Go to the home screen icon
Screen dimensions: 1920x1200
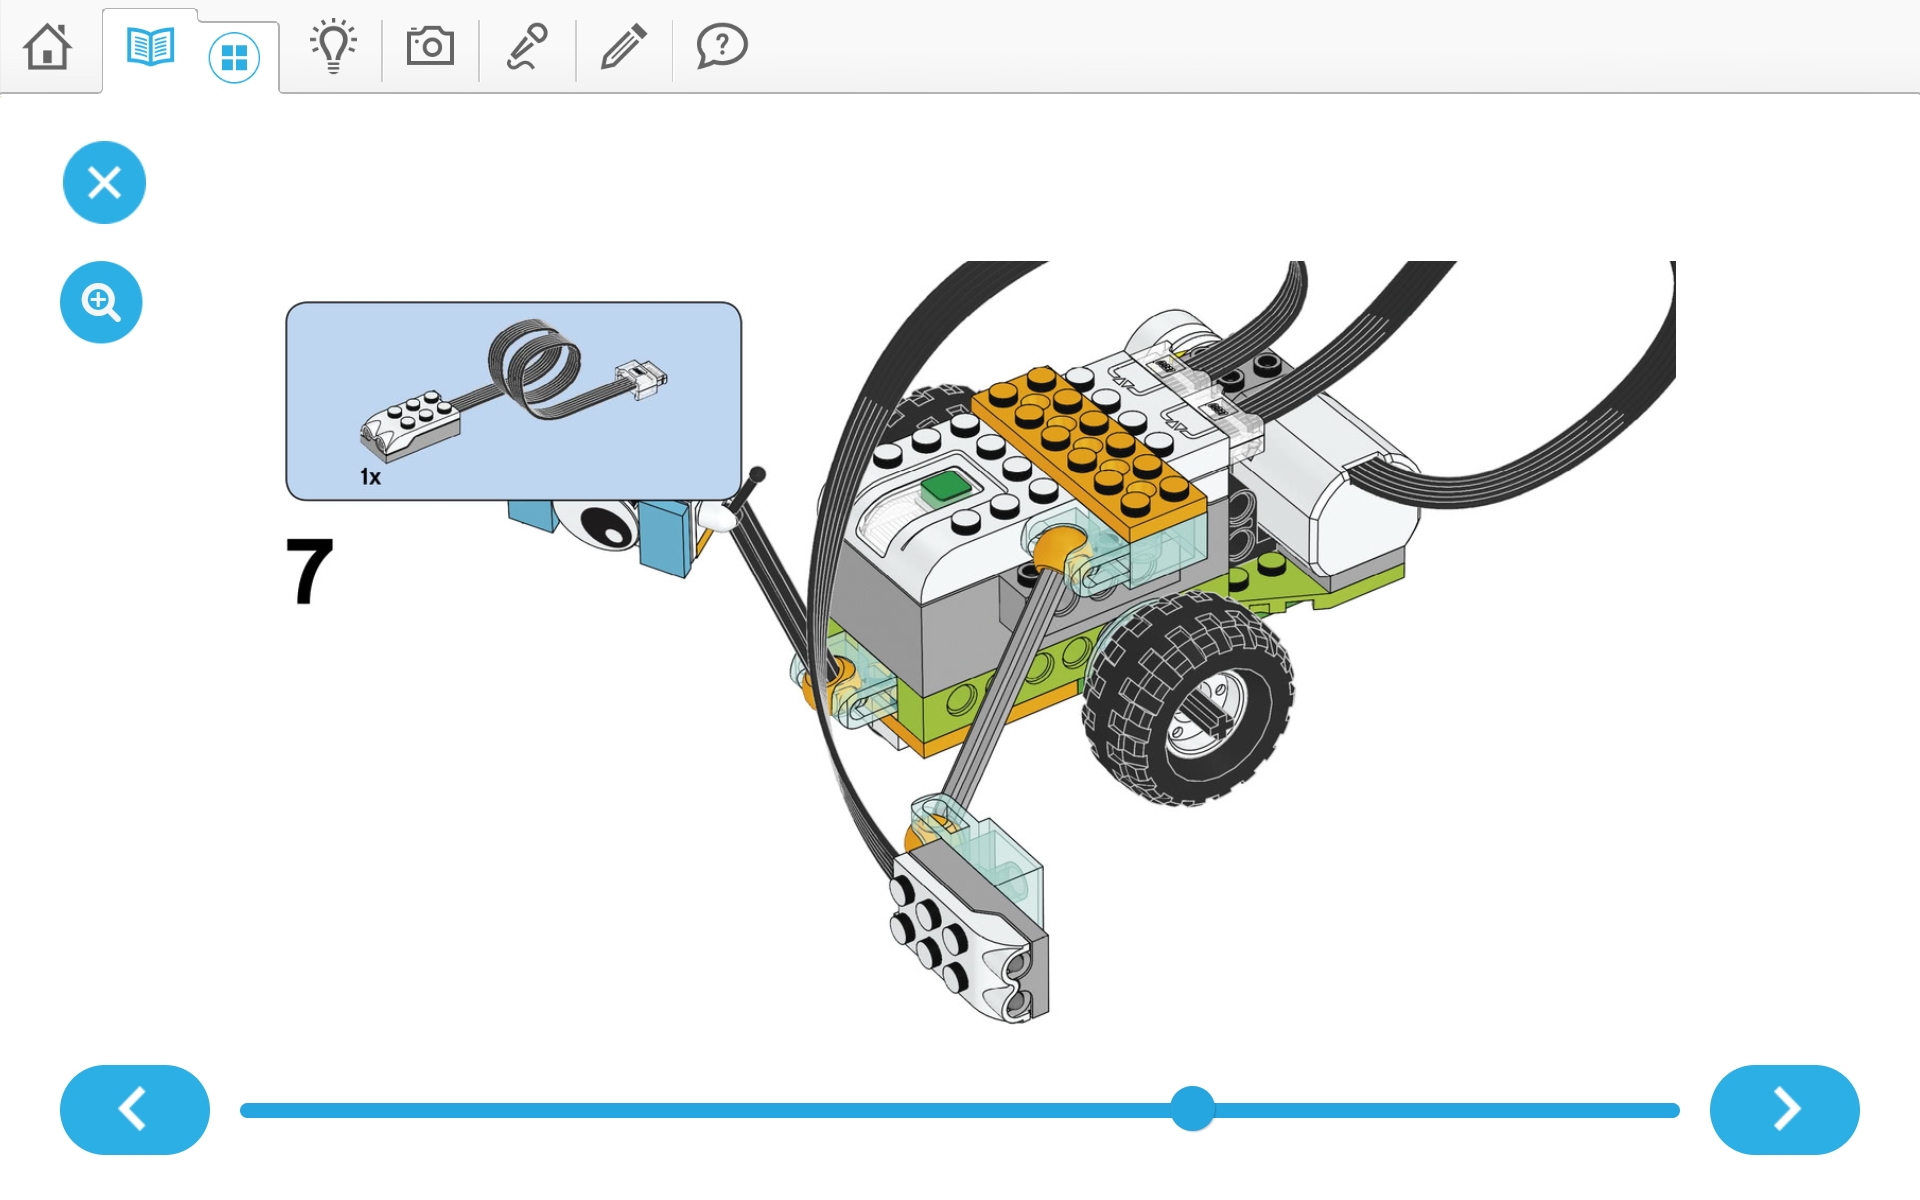pos(47,46)
